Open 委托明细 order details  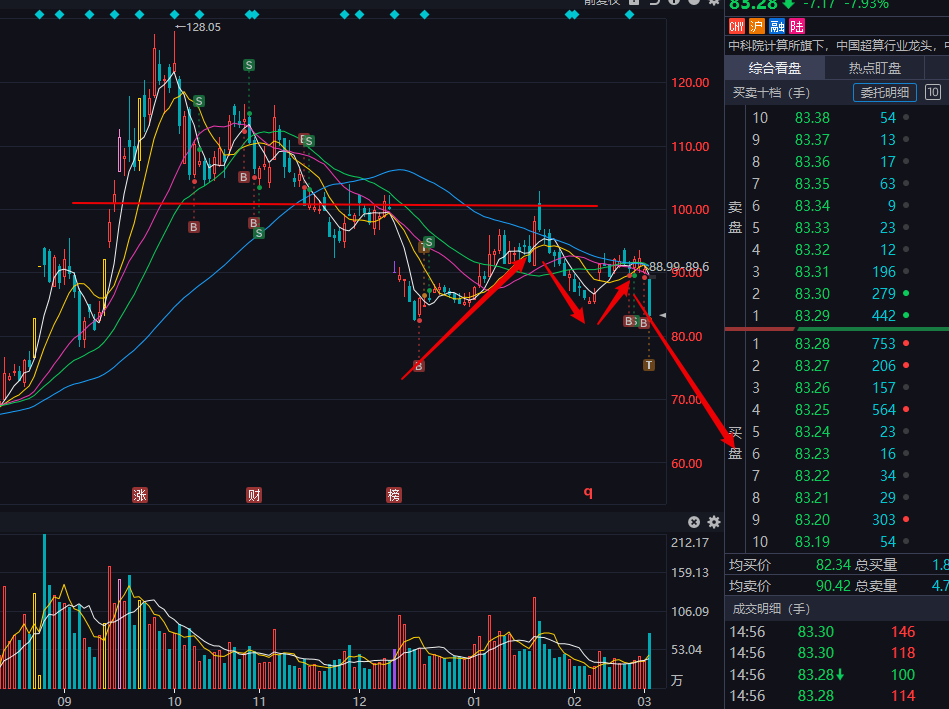885,93
